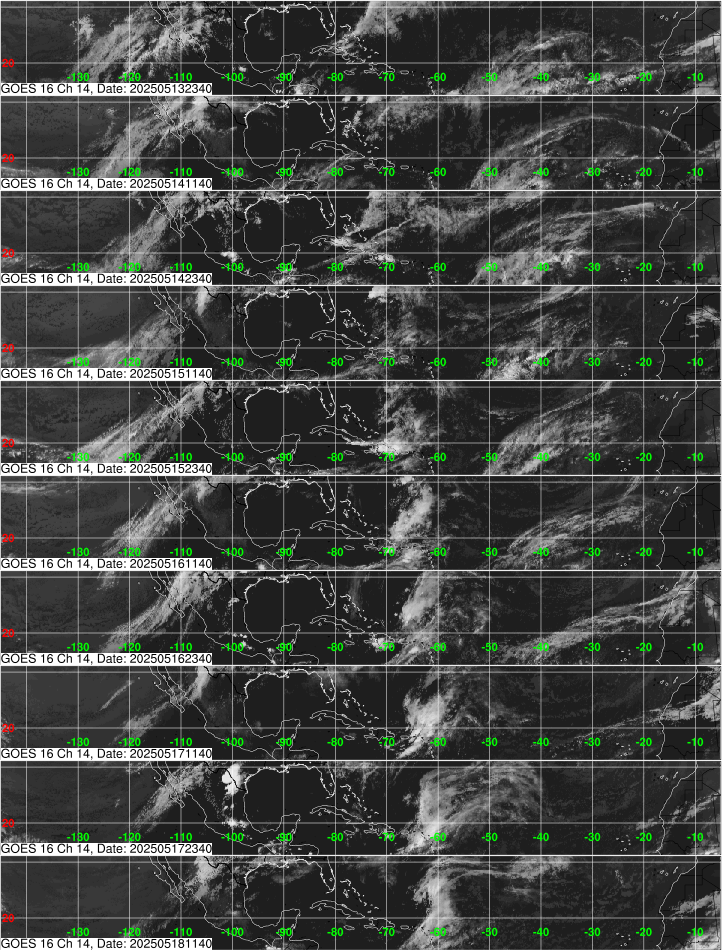Screen dimensions: 722x950
Task: Click the -10 longitude label in the 202505132340 panel
Action: [695, 78]
